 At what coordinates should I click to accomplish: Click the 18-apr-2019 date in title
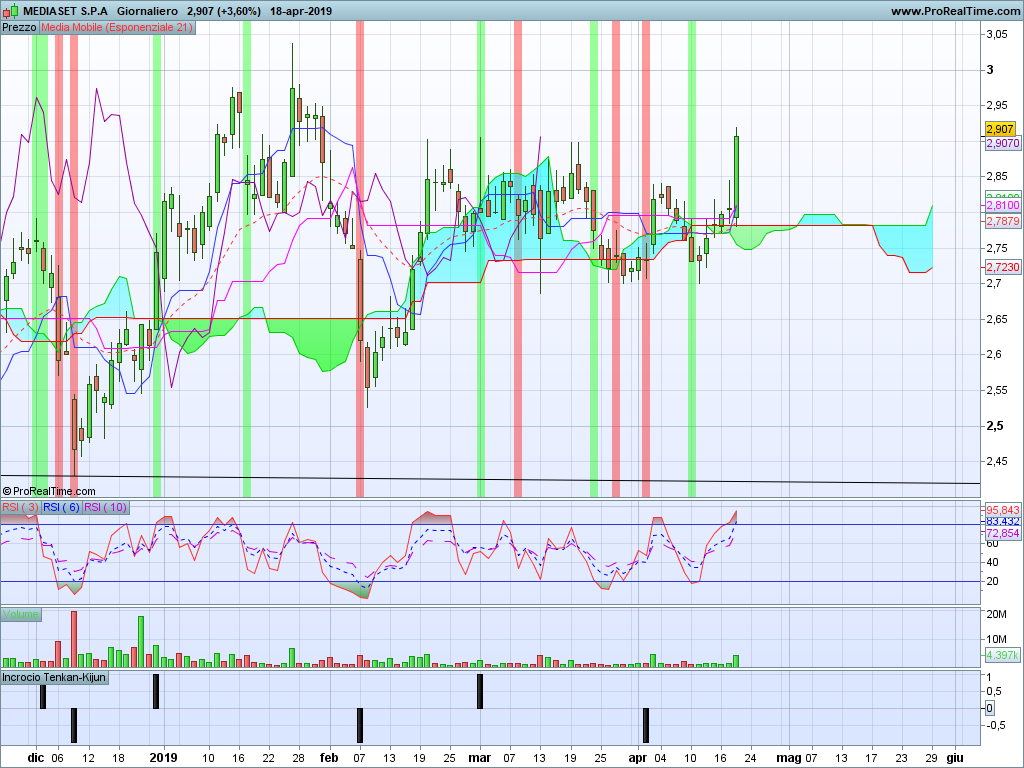(300, 11)
